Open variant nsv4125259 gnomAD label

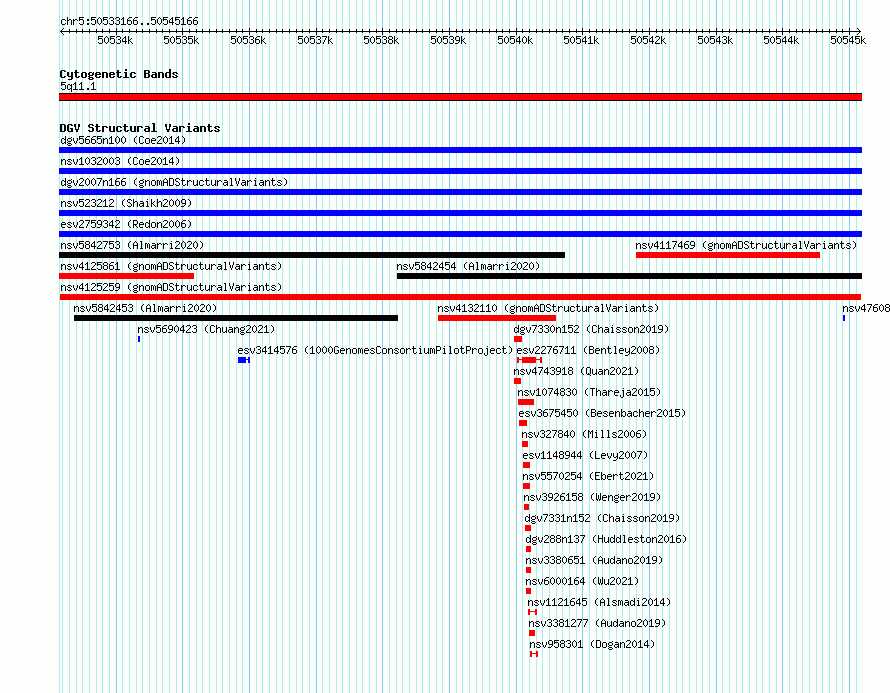pyautogui.click(x=171, y=287)
